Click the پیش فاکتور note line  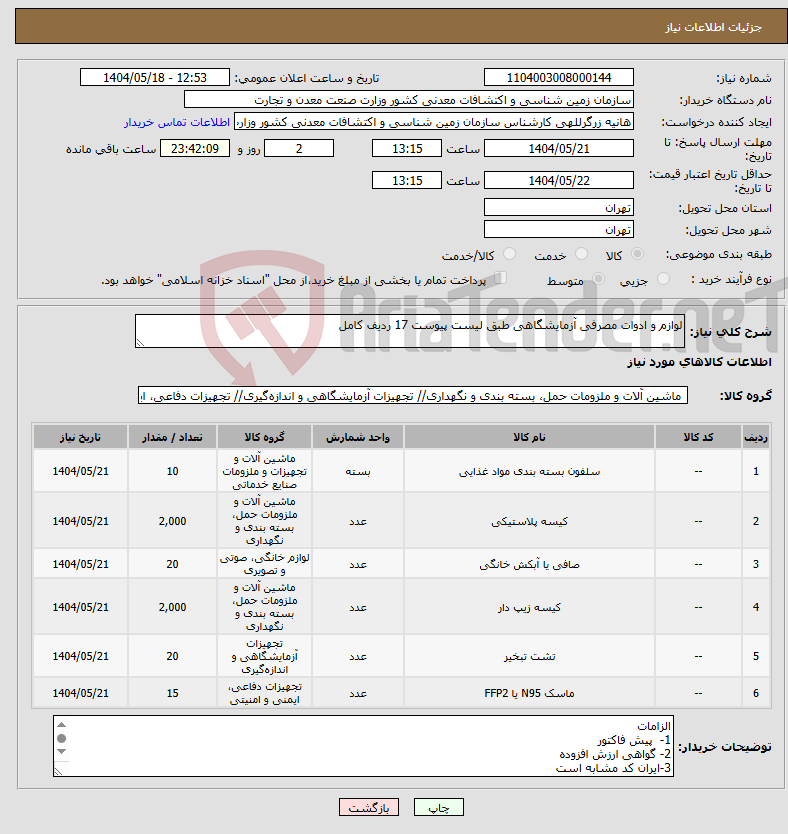[x=634, y=740]
